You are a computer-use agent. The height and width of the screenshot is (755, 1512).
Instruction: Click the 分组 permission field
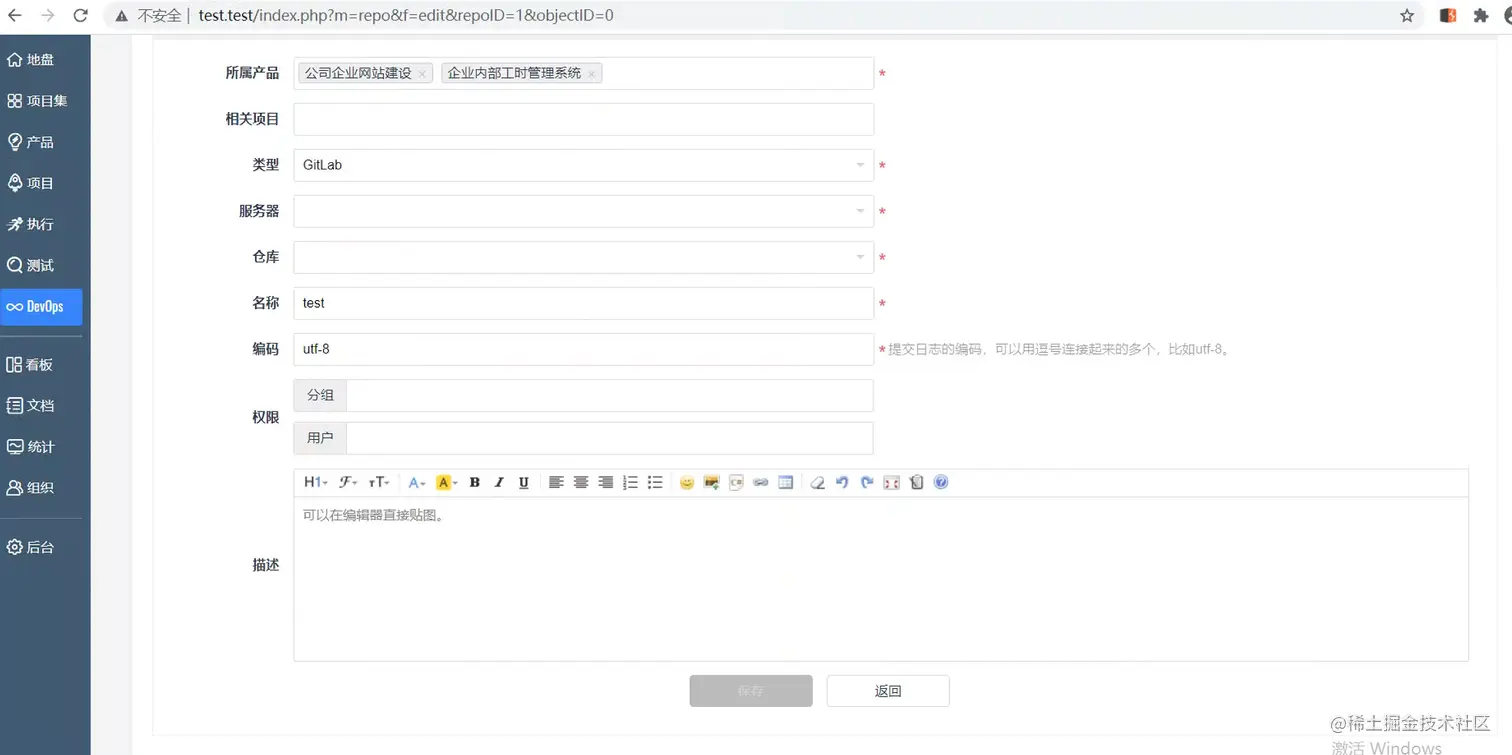609,395
